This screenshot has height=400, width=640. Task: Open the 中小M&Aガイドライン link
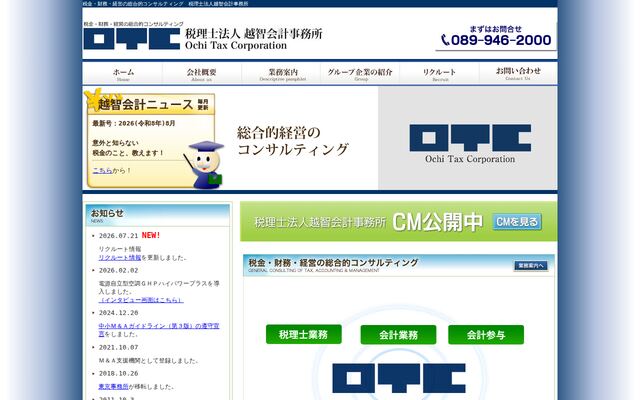[159, 330]
